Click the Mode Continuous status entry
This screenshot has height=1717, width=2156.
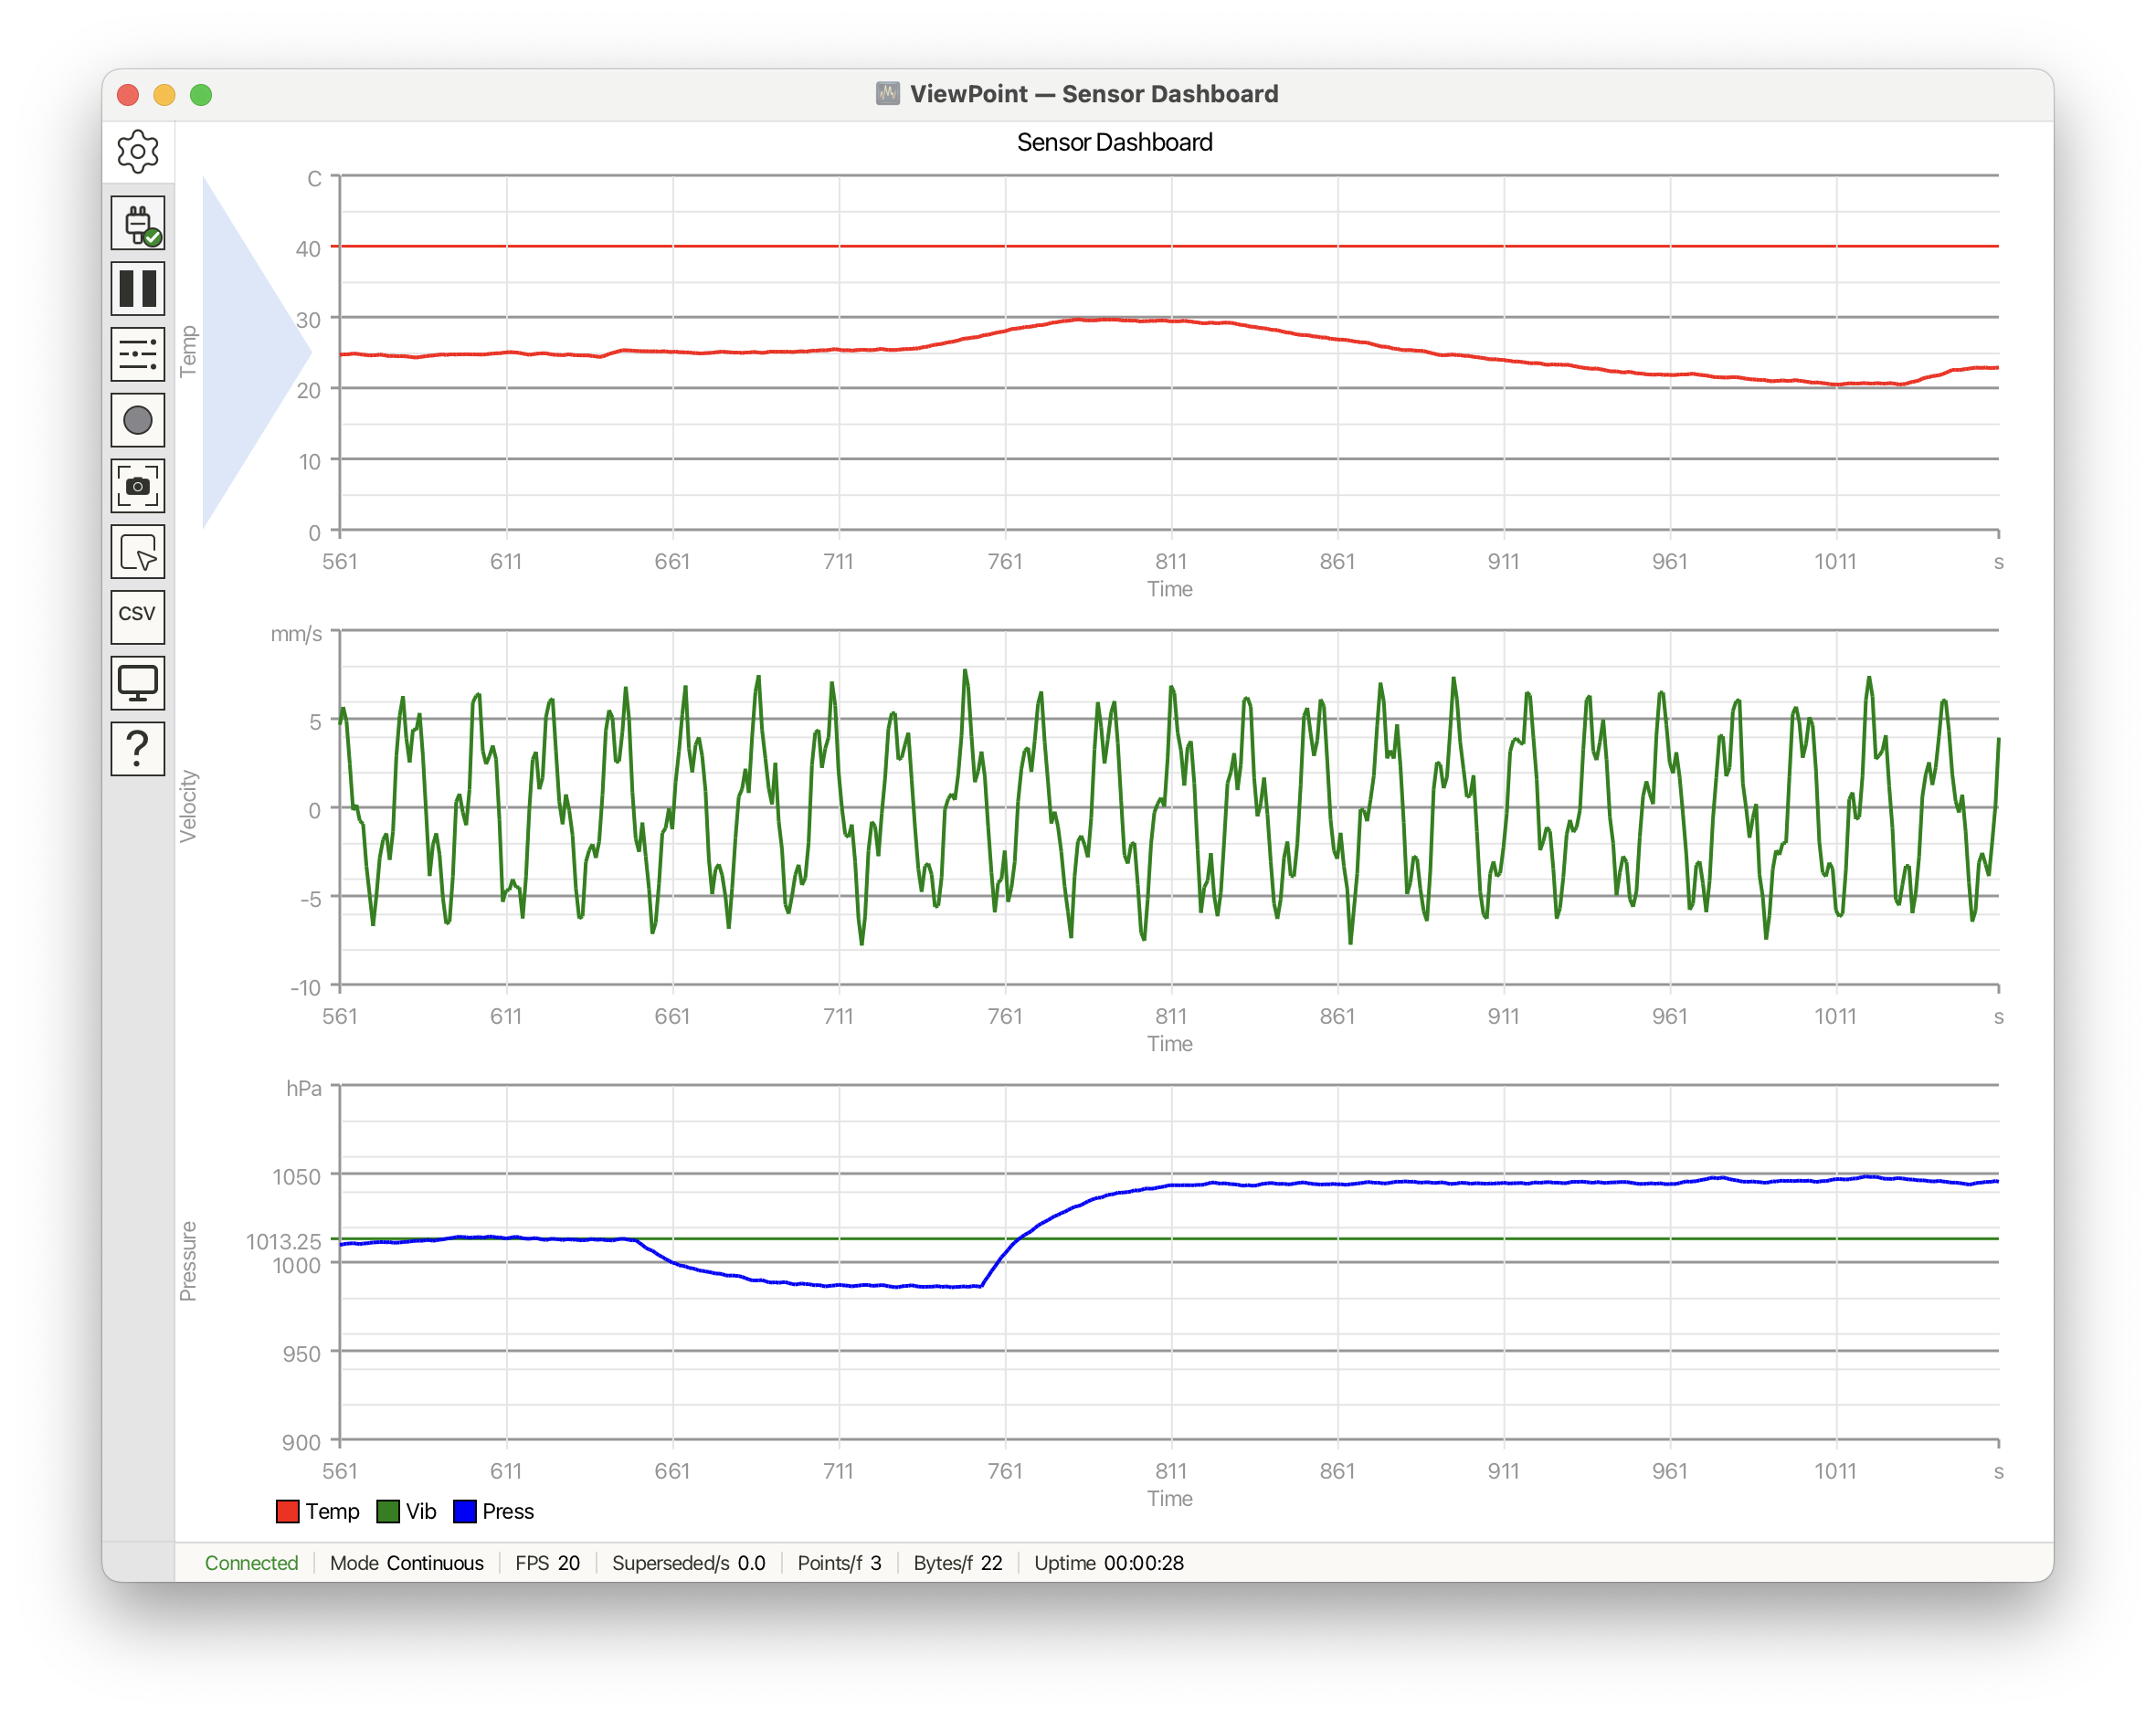pos(407,1563)
